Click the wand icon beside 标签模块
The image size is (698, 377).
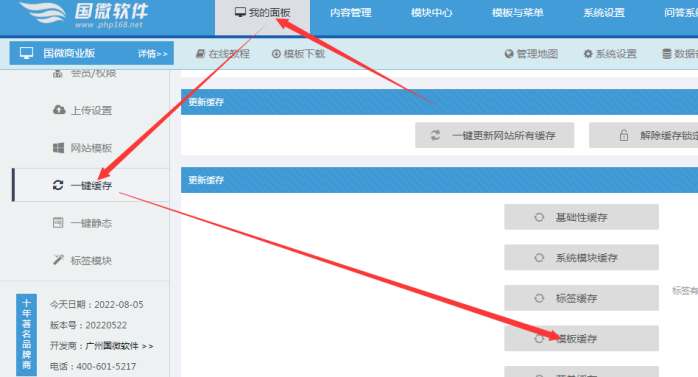click(58, 259)
